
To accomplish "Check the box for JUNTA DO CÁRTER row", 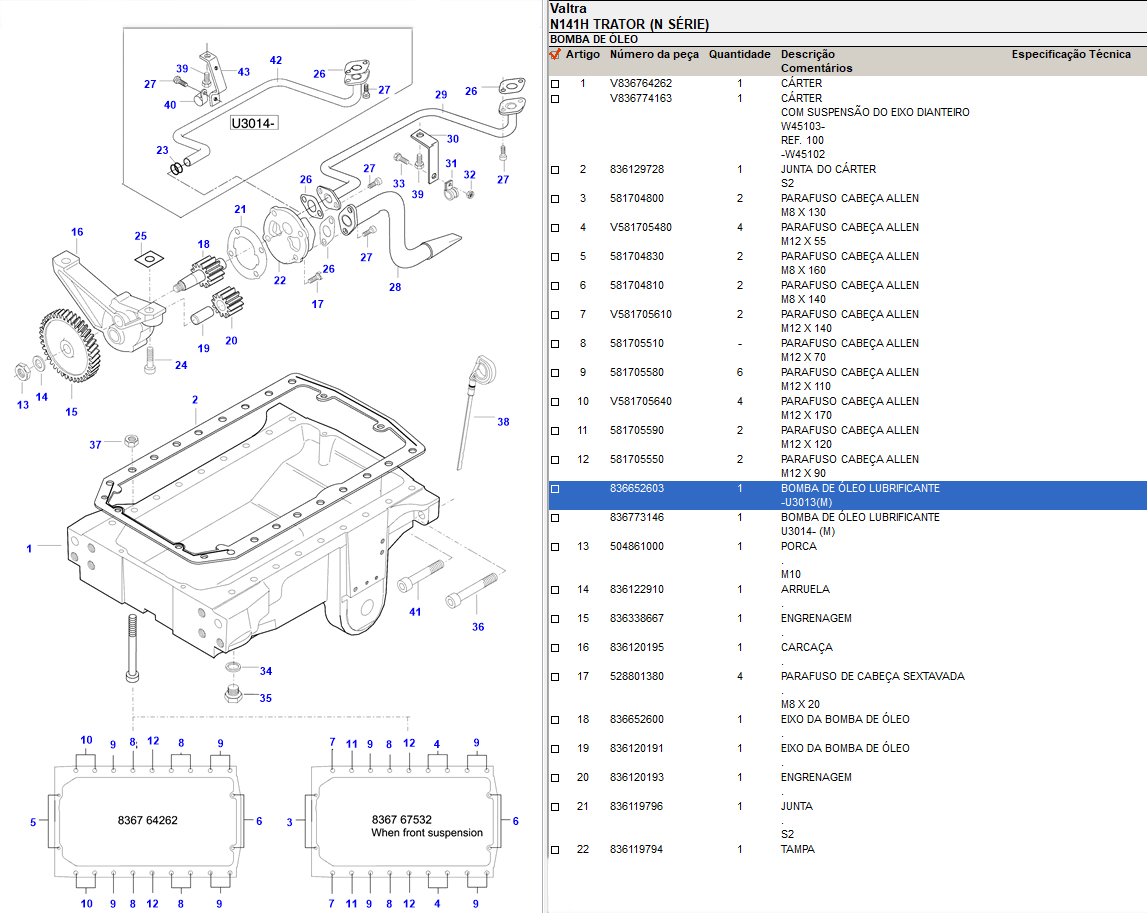I will [x=555, y=170].
